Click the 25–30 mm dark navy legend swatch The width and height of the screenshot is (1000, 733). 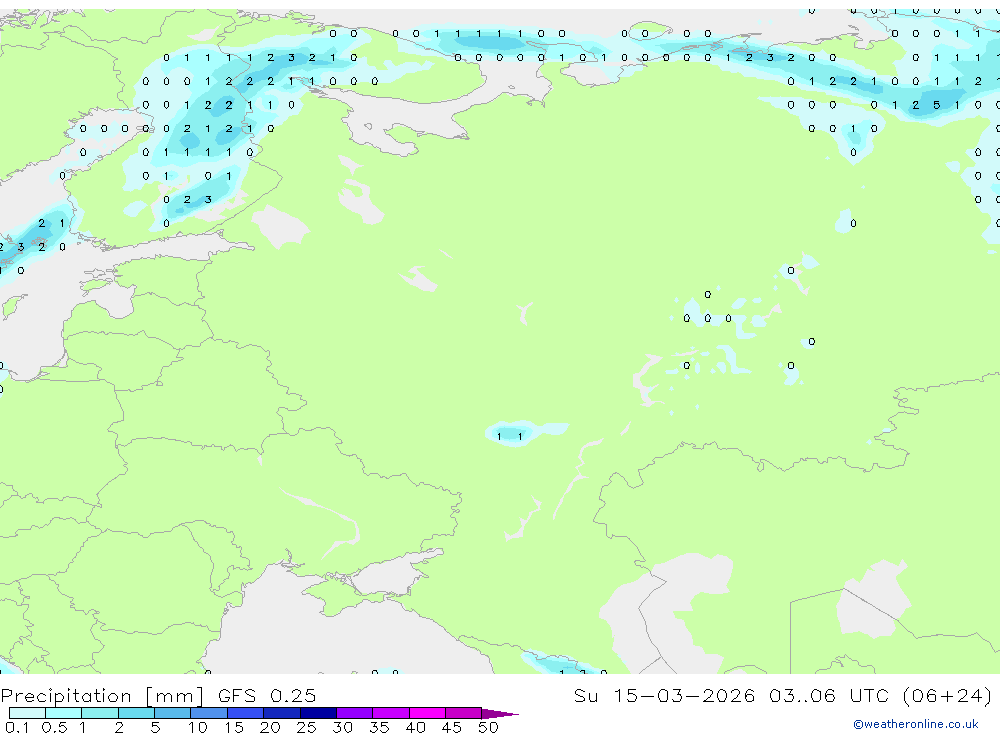click(318, 713)
